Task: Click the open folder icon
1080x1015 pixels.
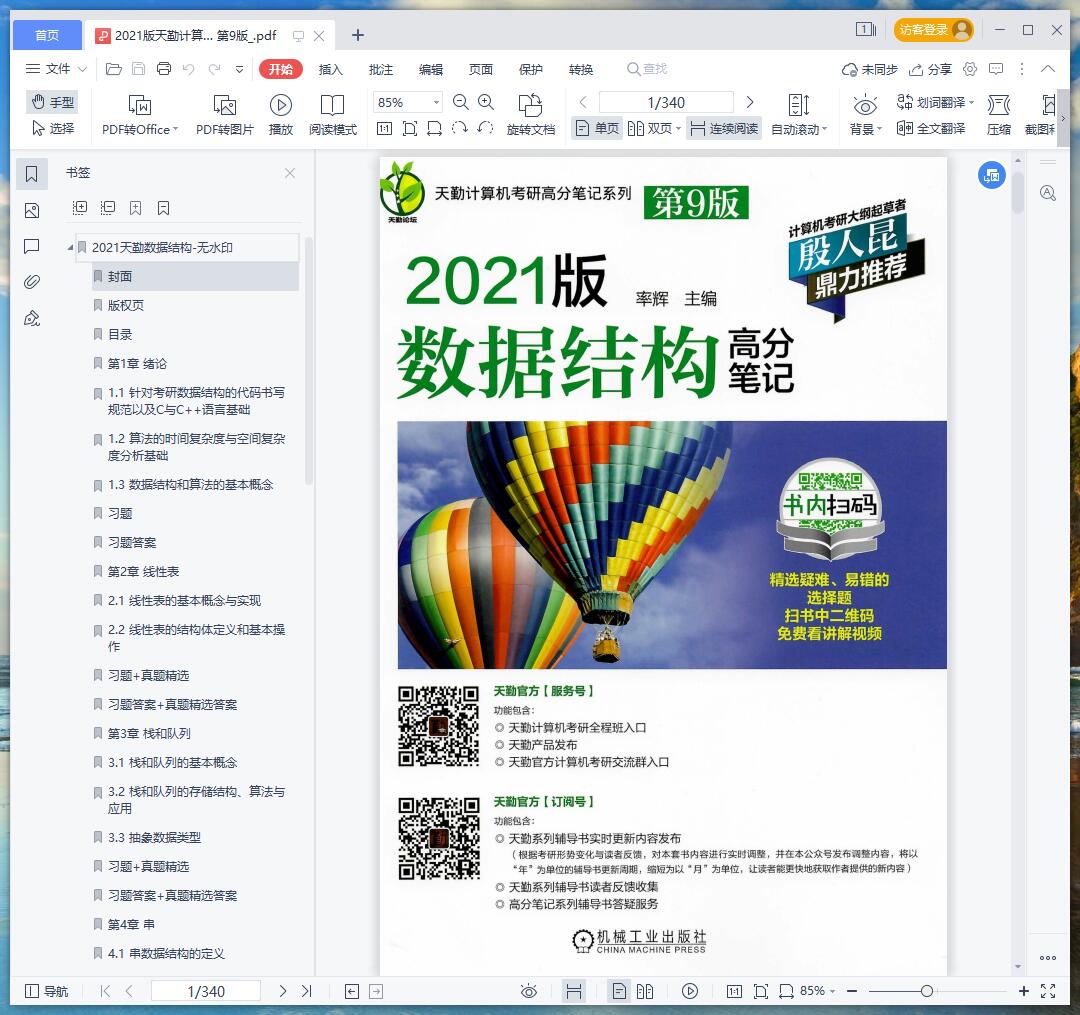Action: pyautogui.click(x=114, y=69)
